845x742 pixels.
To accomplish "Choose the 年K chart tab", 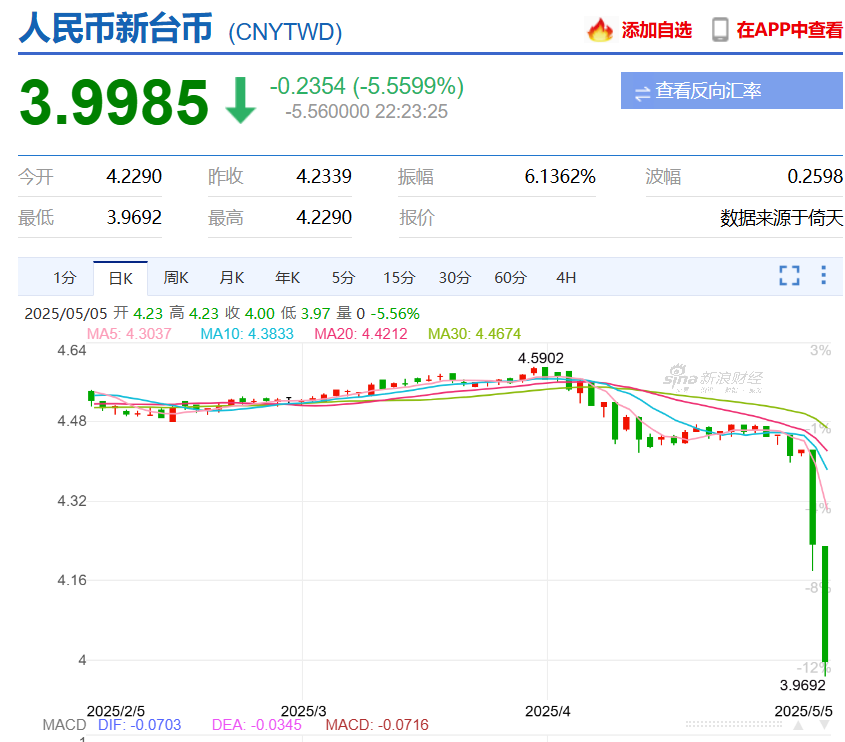I will tap(287, 278).
